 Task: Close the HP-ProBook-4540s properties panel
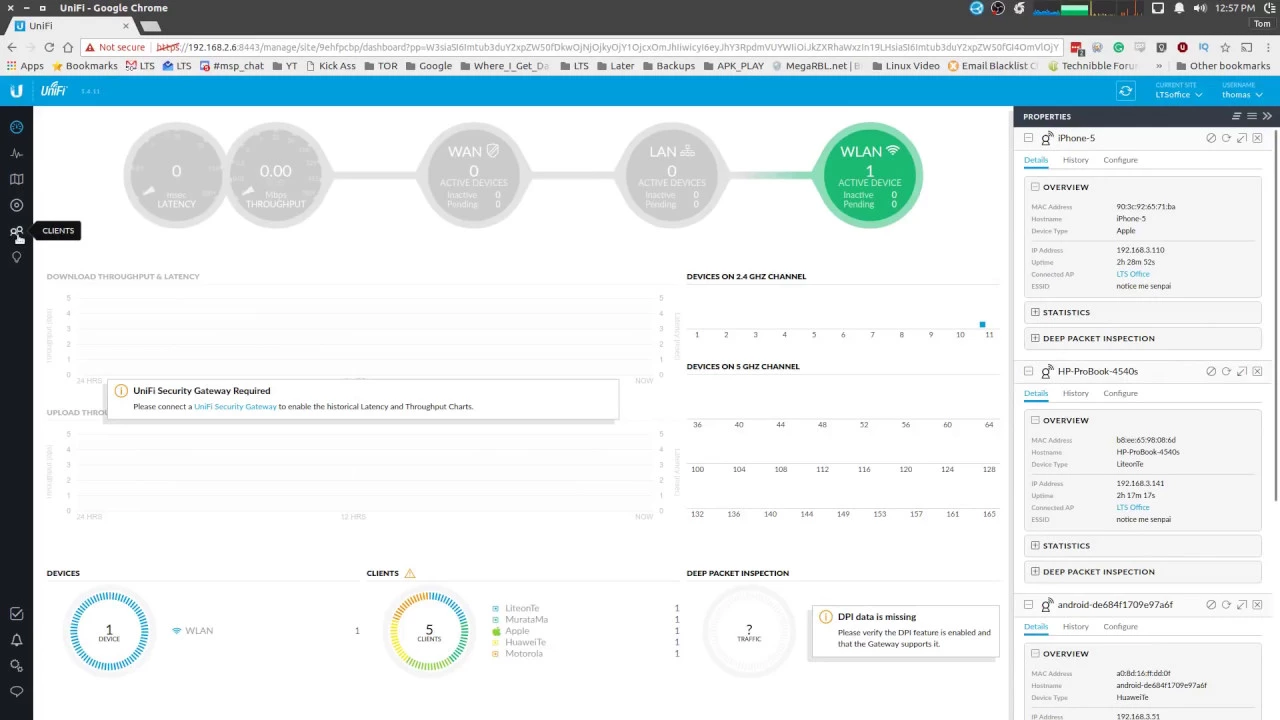tap(1257, 371)
